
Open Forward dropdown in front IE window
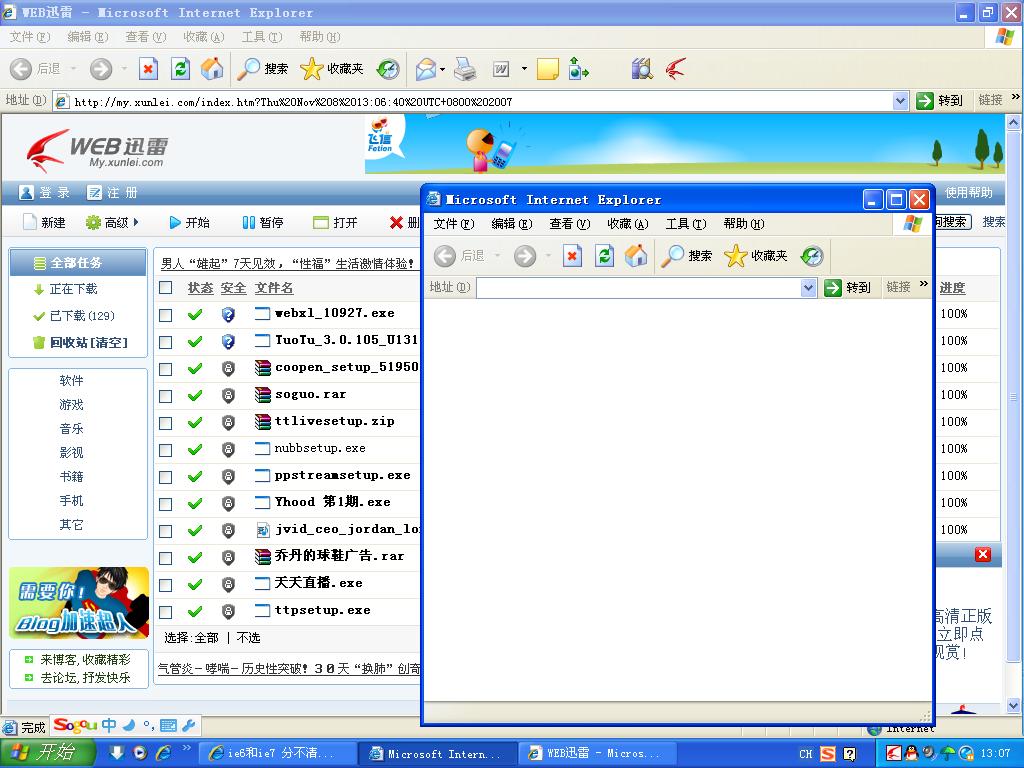[x=548, y=256]
